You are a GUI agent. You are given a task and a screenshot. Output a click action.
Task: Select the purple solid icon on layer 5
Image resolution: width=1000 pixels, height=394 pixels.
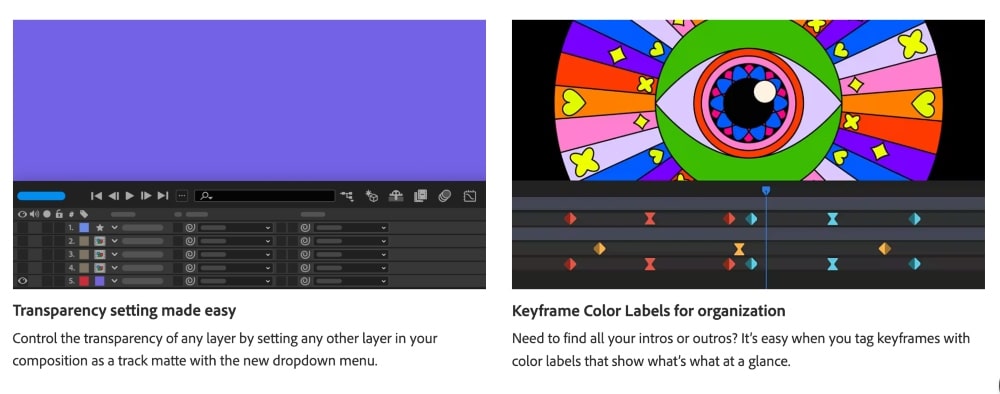[x=99, y=281]
